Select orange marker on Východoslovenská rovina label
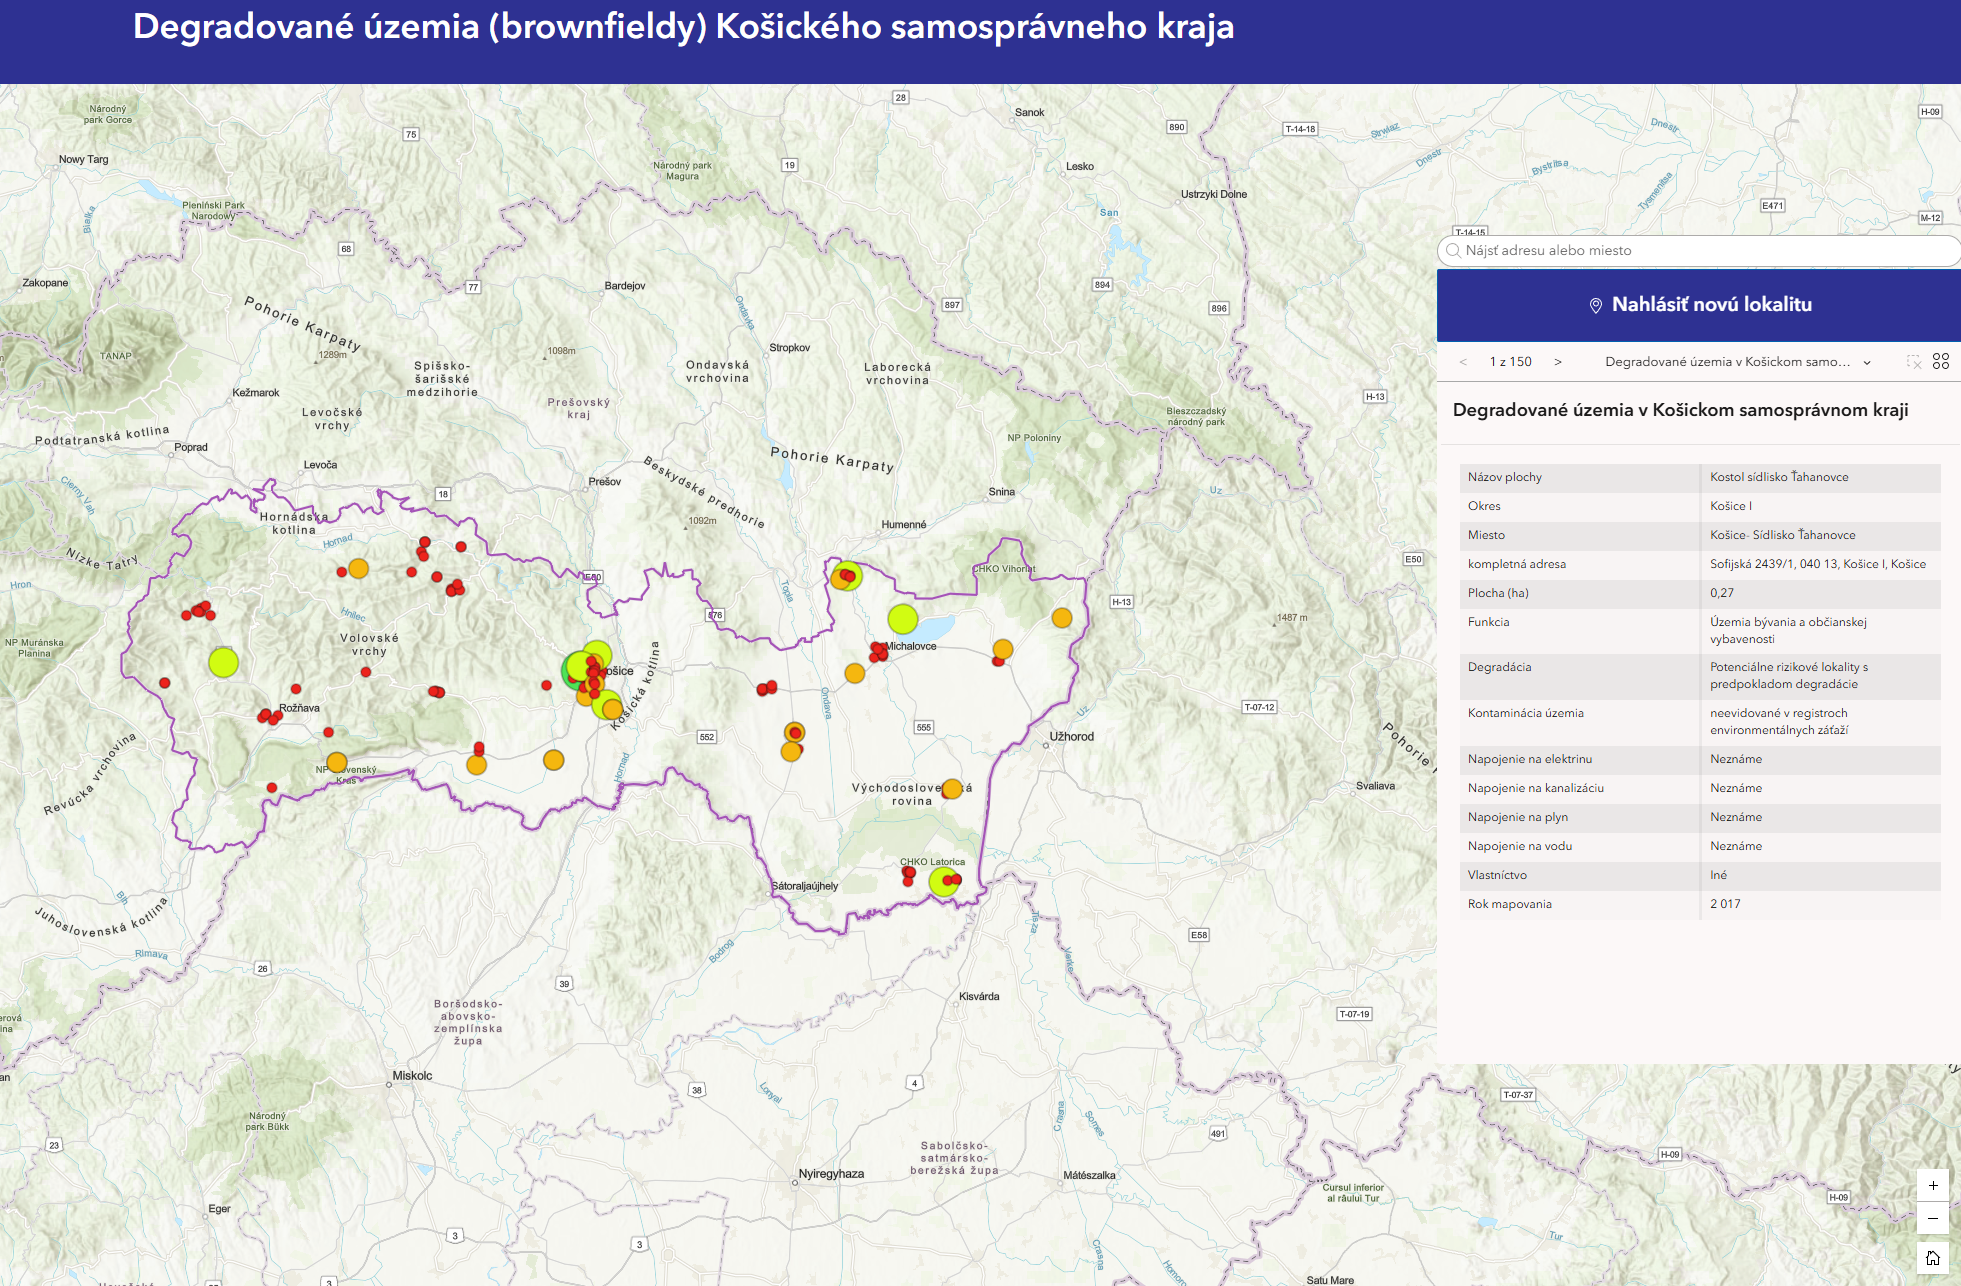1961x1286 pixels. (952, 789)
